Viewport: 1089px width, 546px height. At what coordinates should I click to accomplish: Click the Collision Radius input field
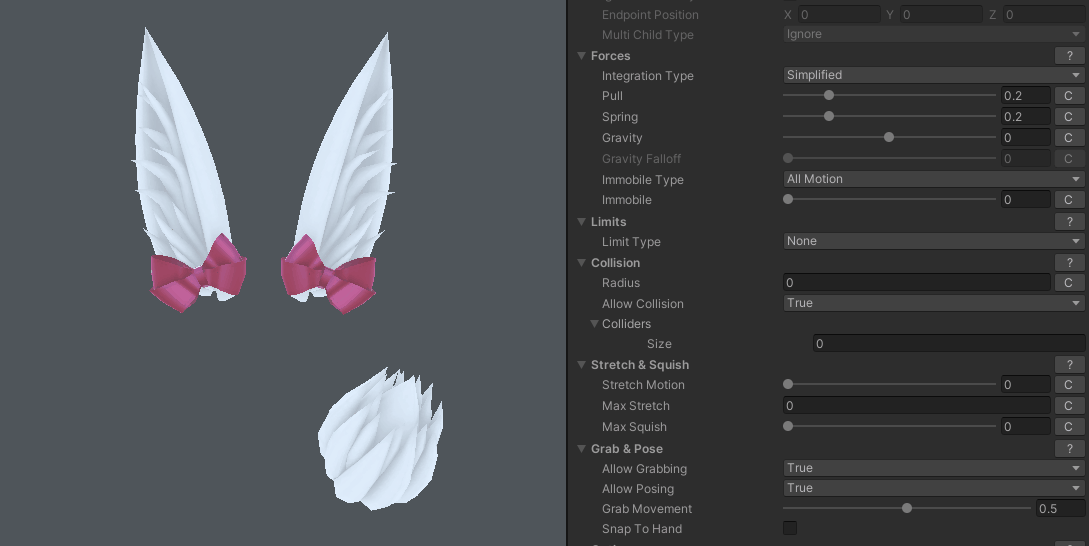click(917, 283)
